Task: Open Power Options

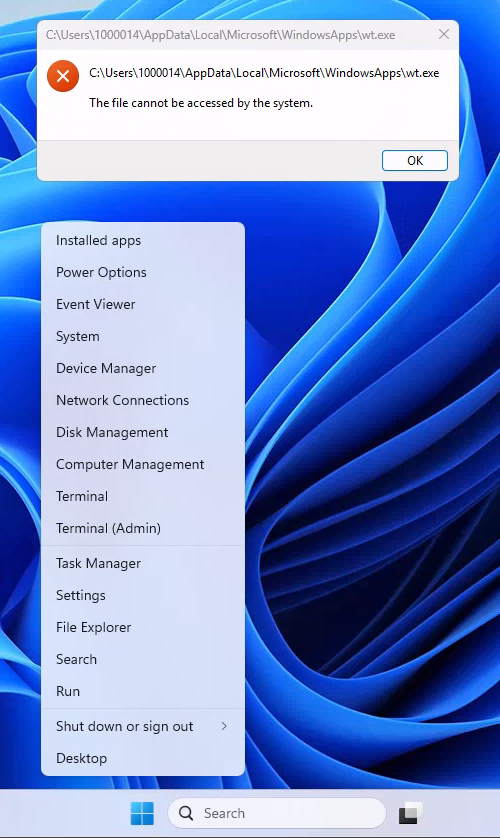Action: click(143, 273)
